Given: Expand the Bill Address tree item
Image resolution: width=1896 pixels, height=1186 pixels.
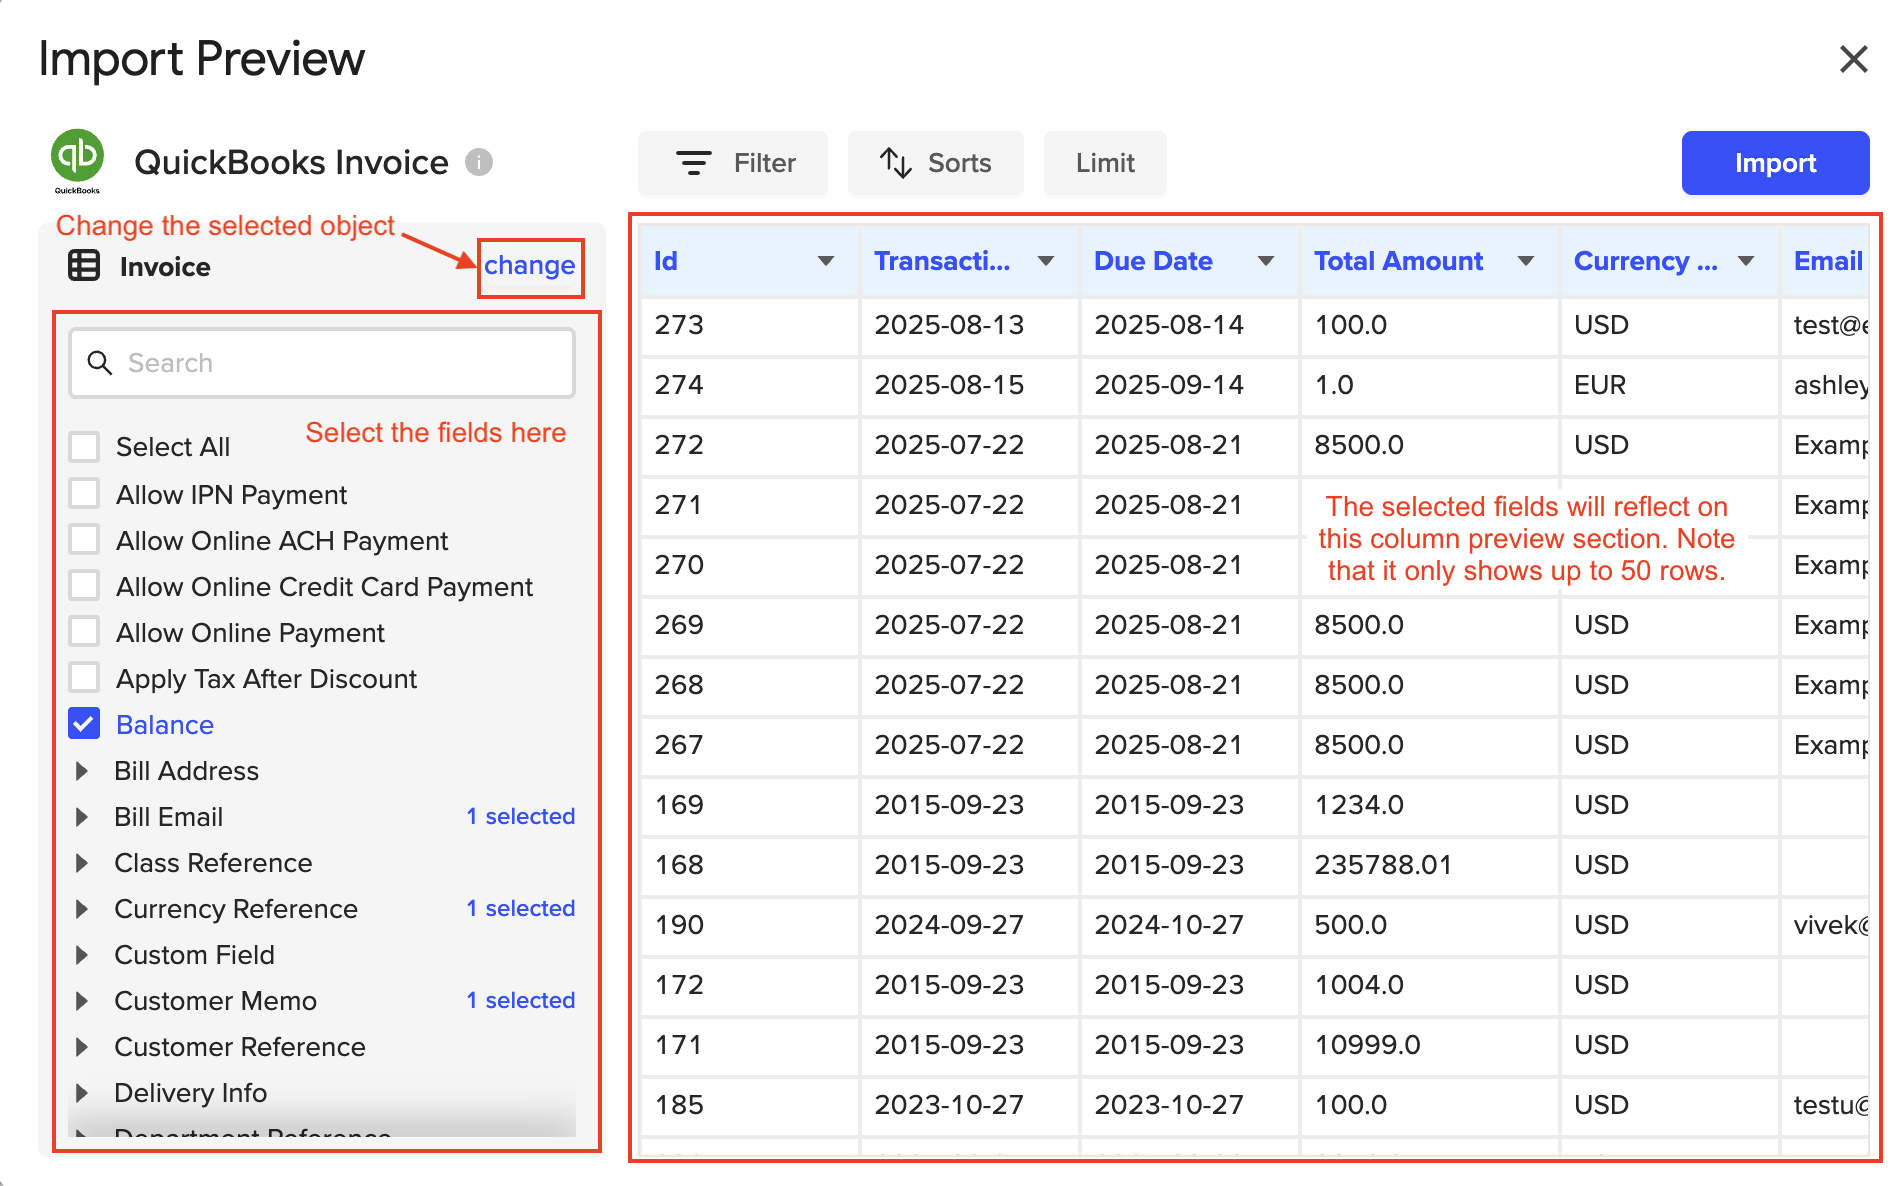Looking at the screenshot, I should pos(83,771).
